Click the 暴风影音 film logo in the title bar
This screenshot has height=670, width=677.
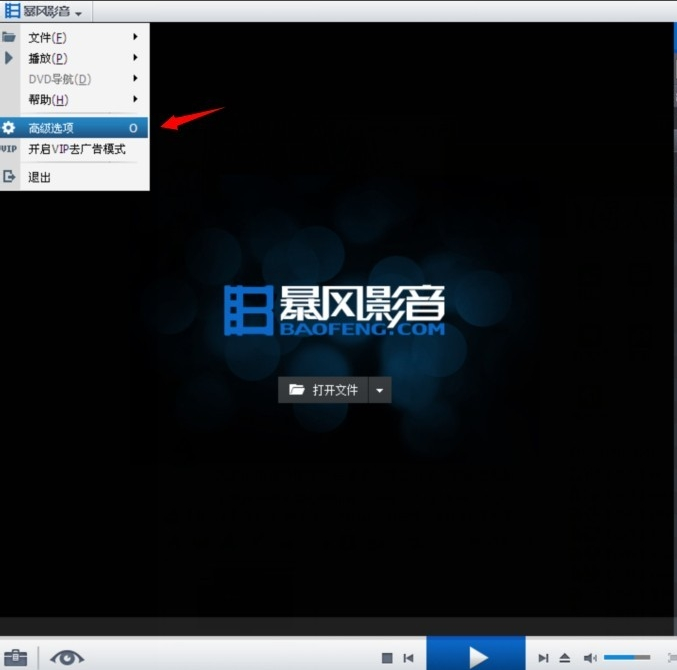(x=12, y=11)
